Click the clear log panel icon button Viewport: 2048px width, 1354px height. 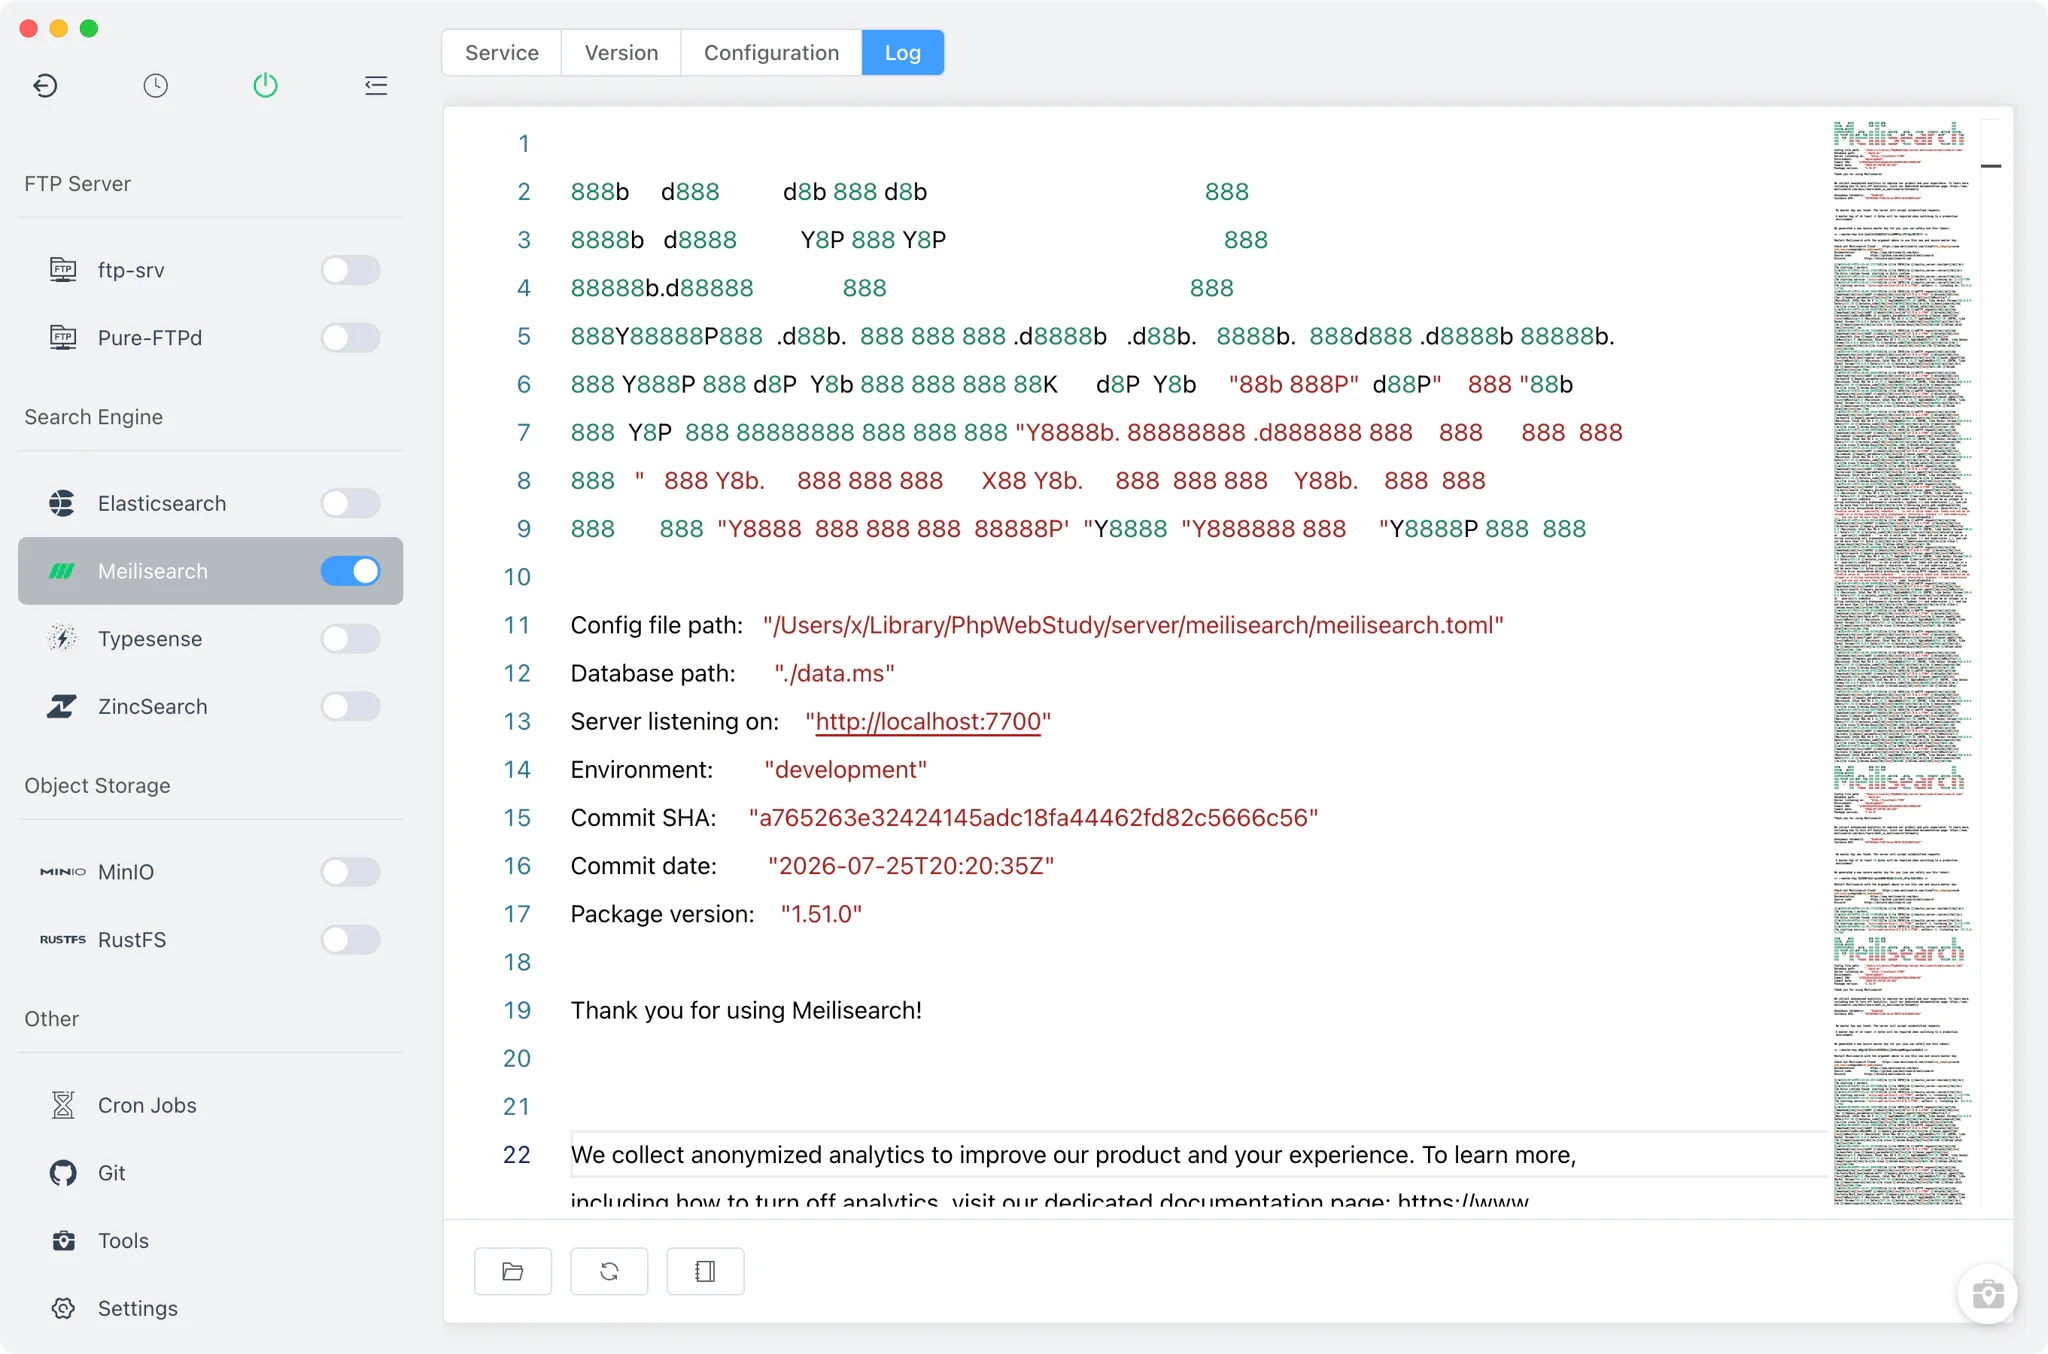[705, 1271]
